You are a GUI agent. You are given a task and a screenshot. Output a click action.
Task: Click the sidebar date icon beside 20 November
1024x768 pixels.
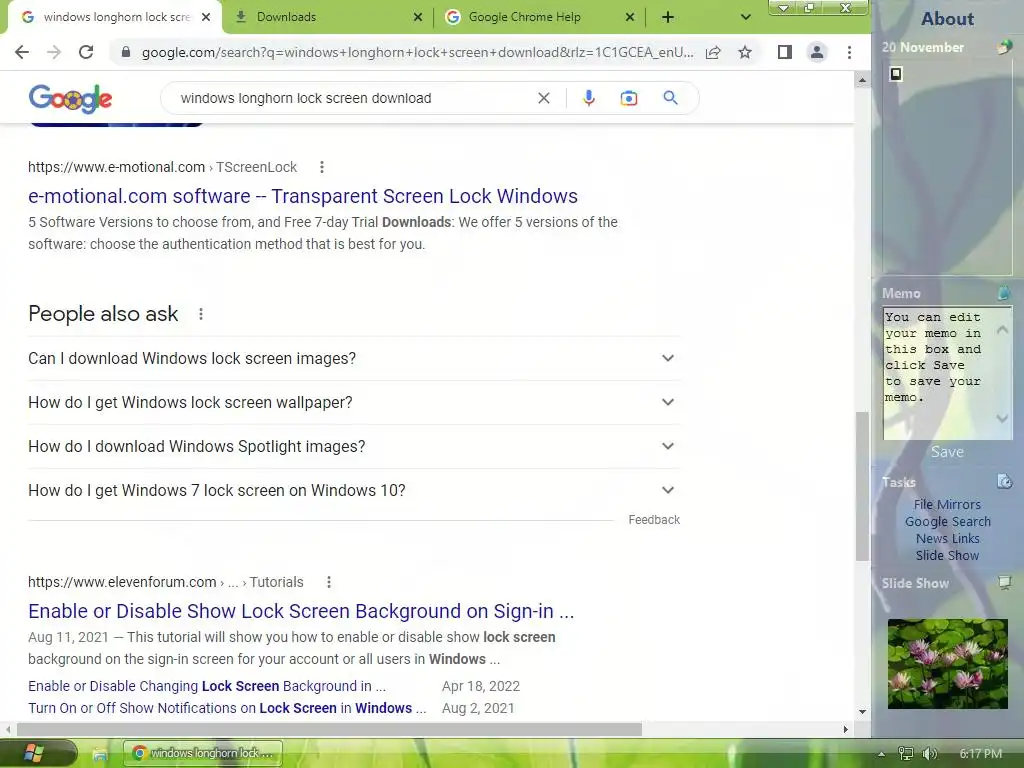(1005, 46)
